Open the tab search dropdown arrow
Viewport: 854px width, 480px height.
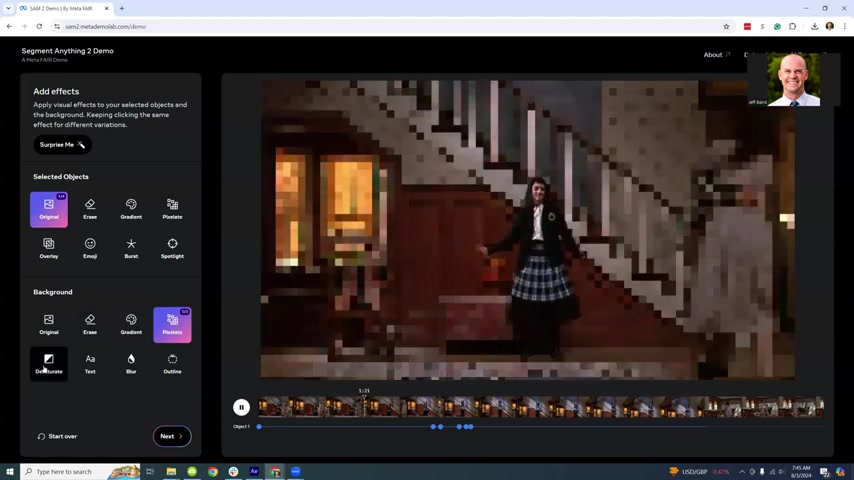coord(8,8)
